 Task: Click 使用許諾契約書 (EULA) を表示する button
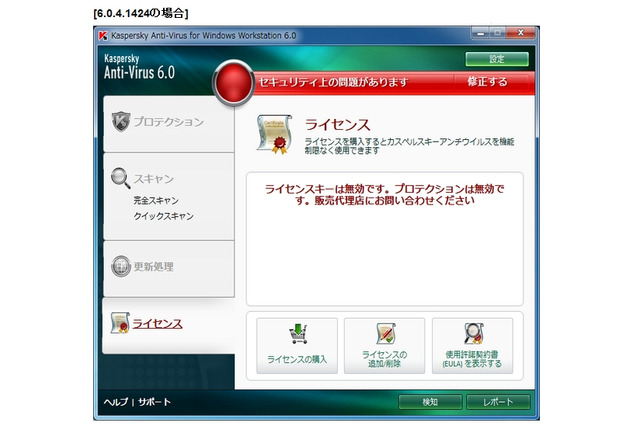(x=472, y=346)
